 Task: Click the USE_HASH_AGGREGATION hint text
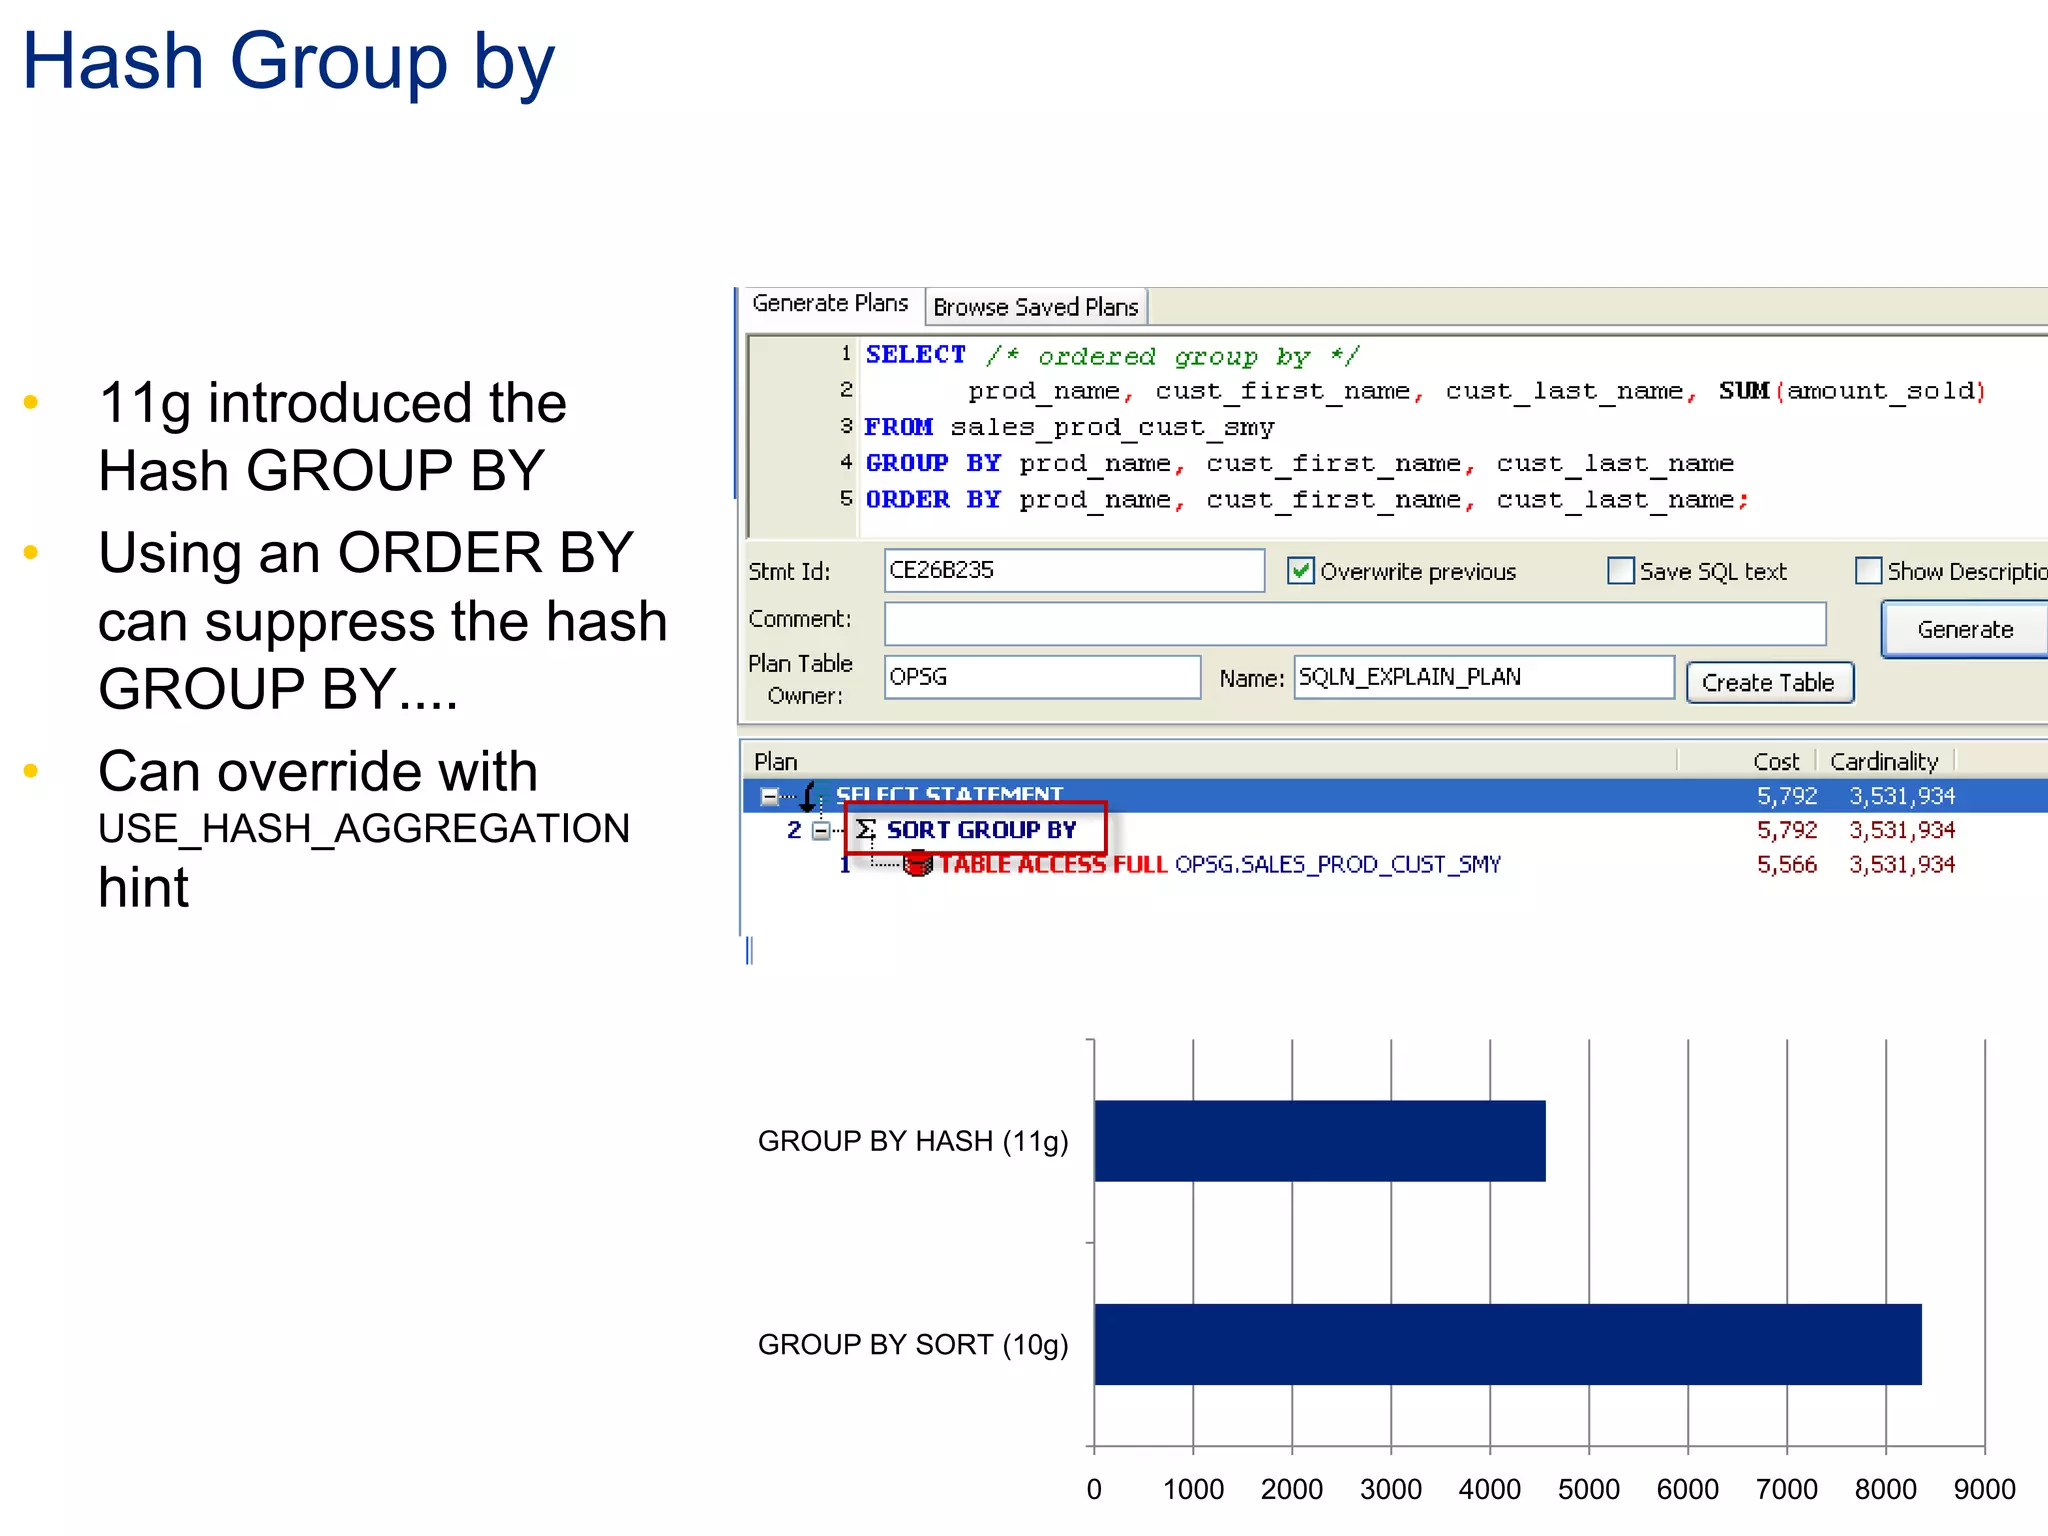click(x=364, y=828)
